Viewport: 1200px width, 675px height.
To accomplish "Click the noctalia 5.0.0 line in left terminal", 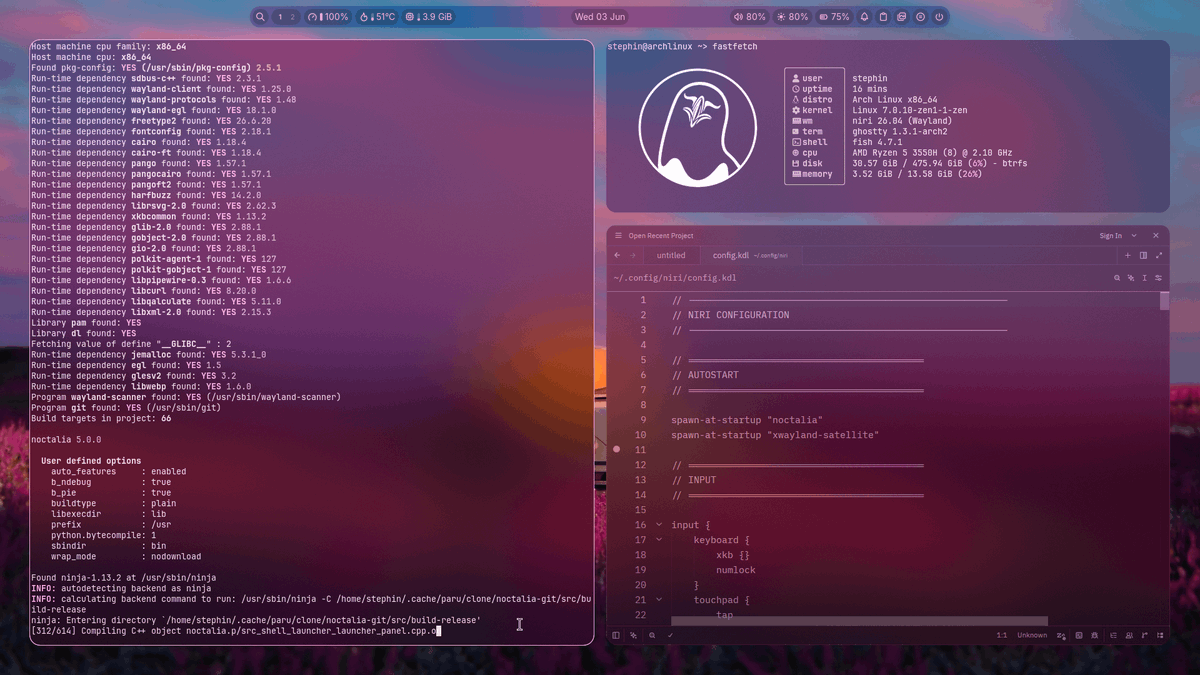I will click(66, 440).
